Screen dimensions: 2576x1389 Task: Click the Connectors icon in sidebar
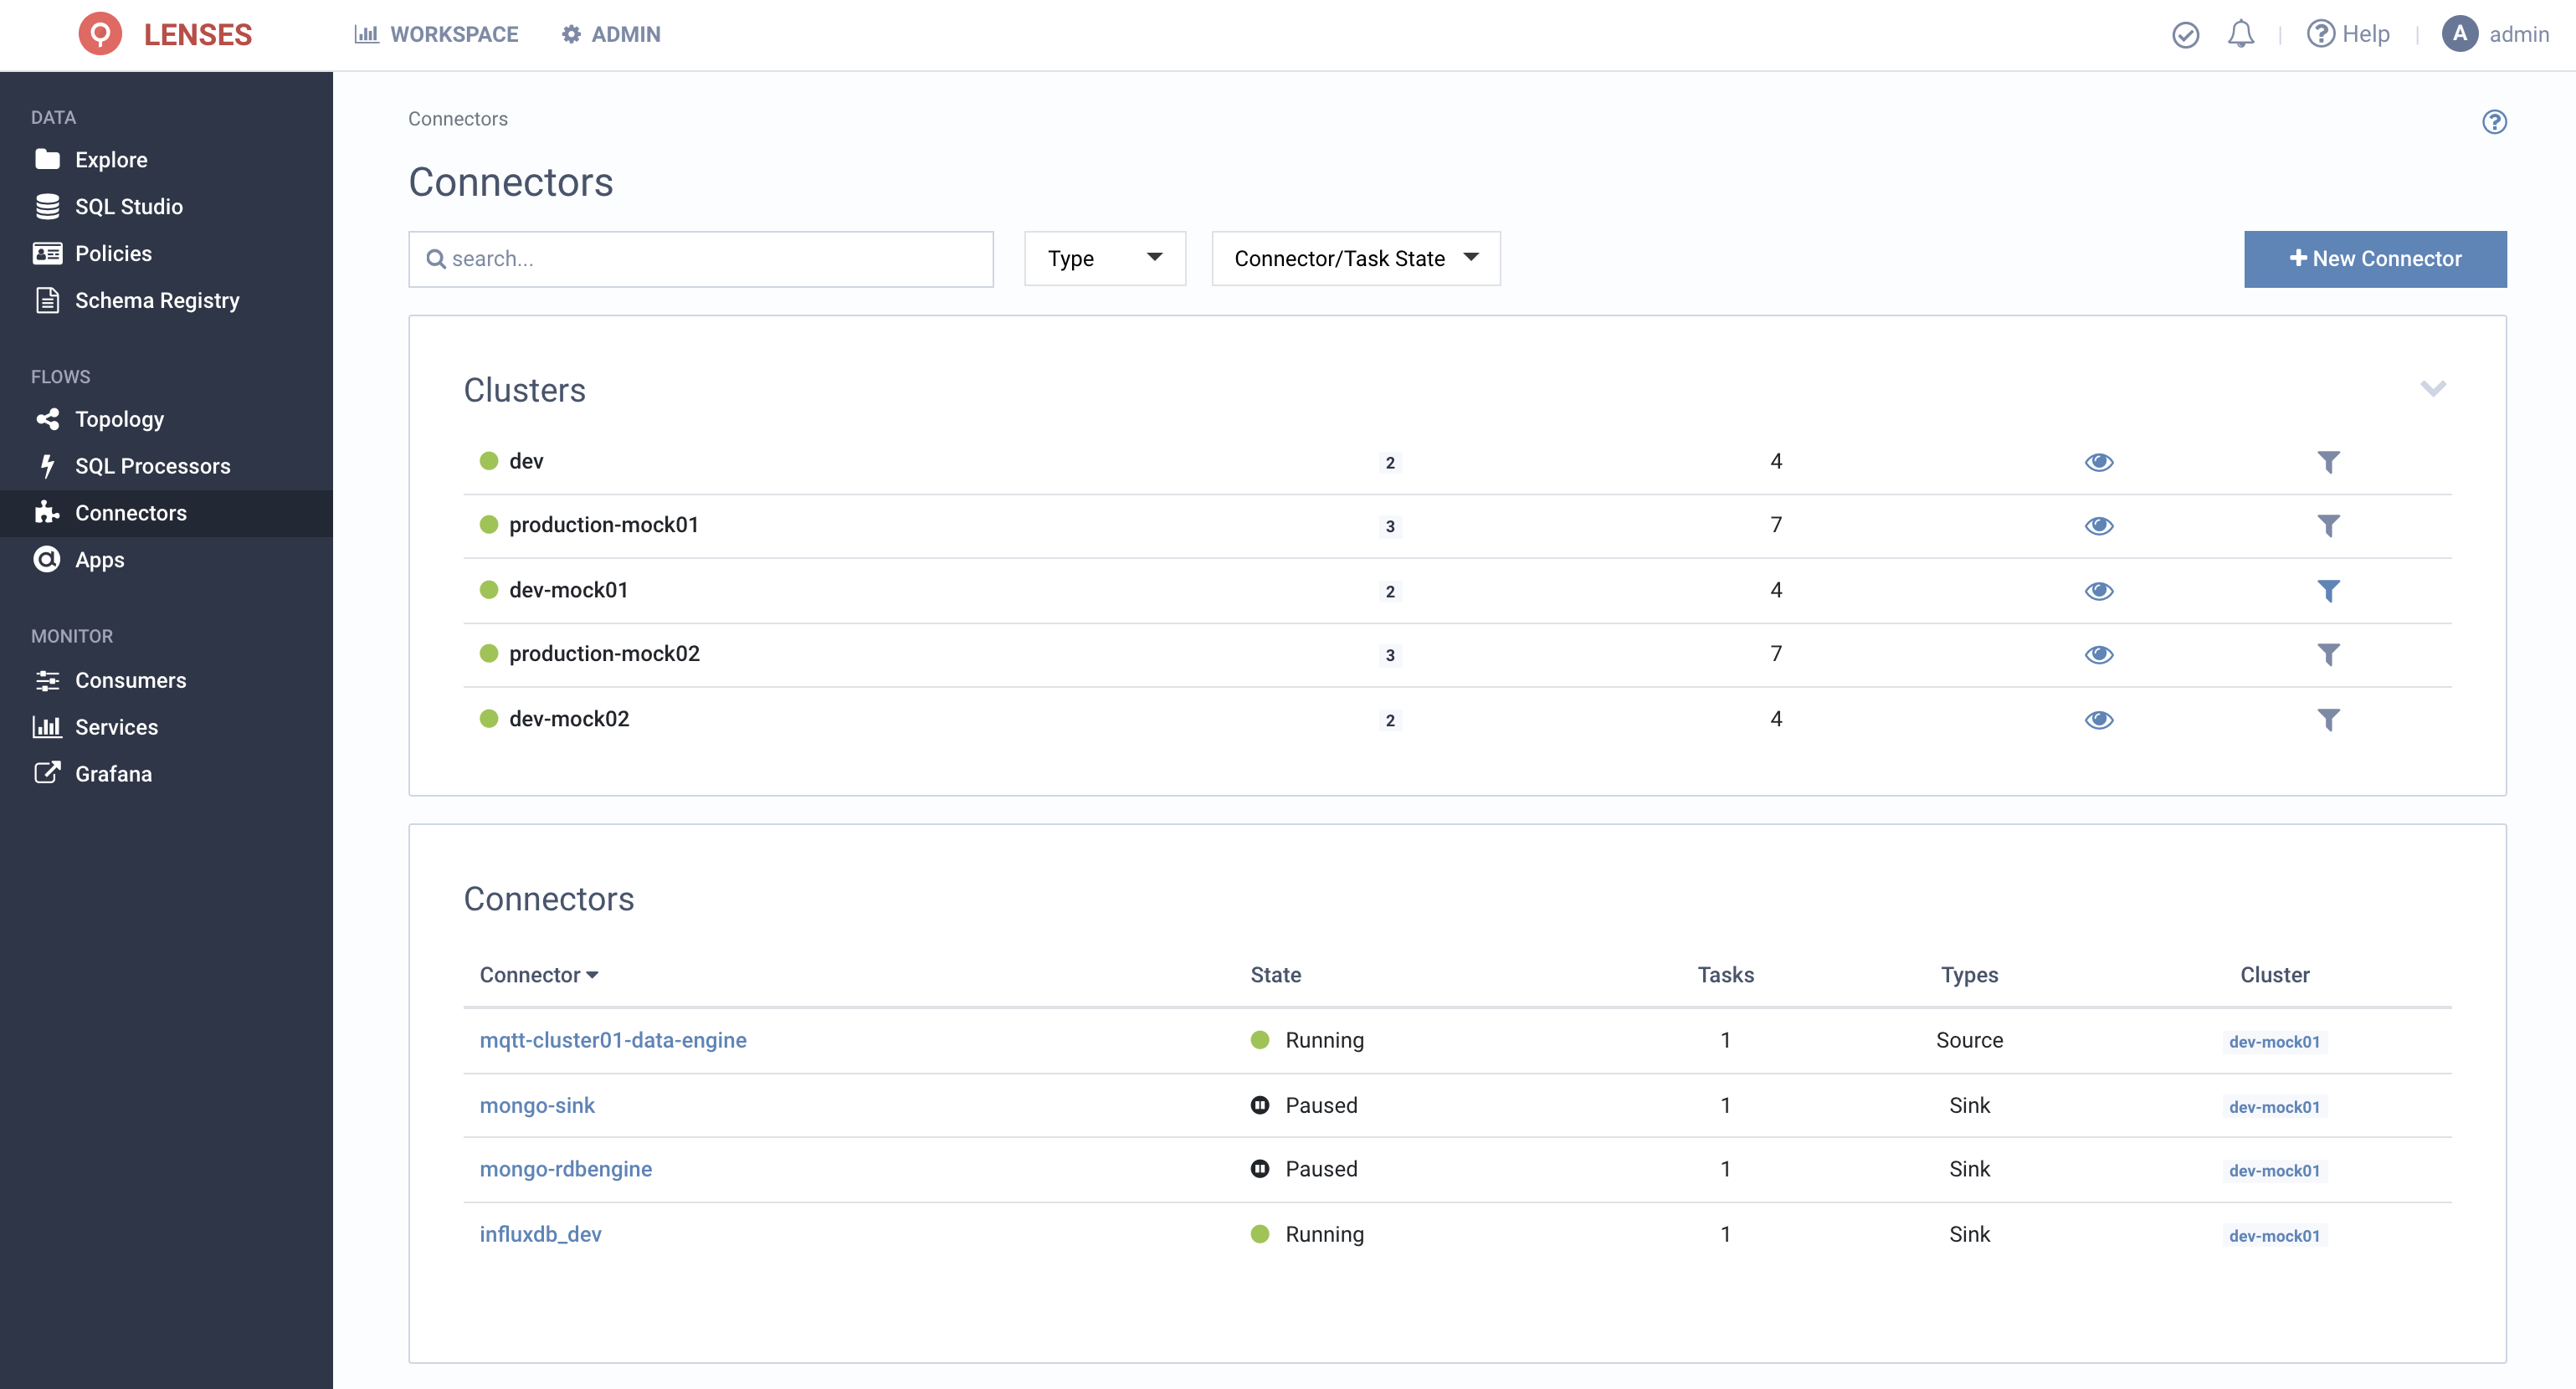click(46, 511)
